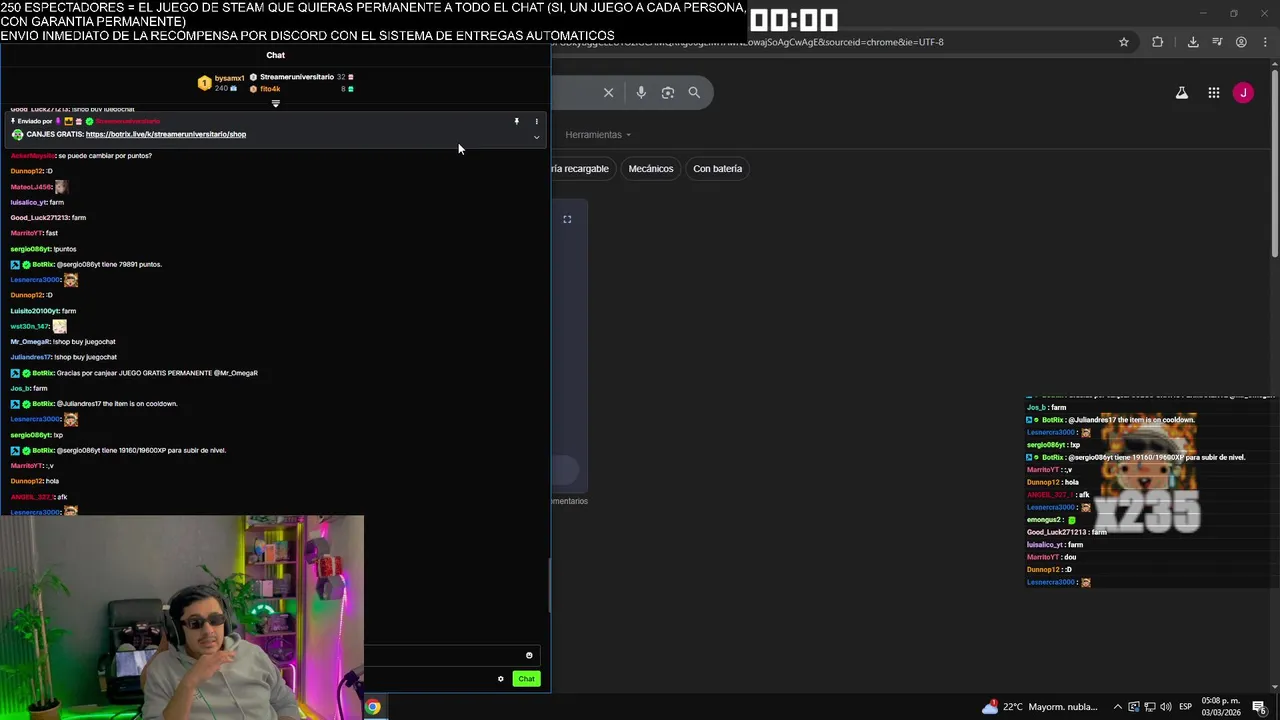Clear the Google search box with X
This screenshot has width=1280, height=720.
[608, 92]
